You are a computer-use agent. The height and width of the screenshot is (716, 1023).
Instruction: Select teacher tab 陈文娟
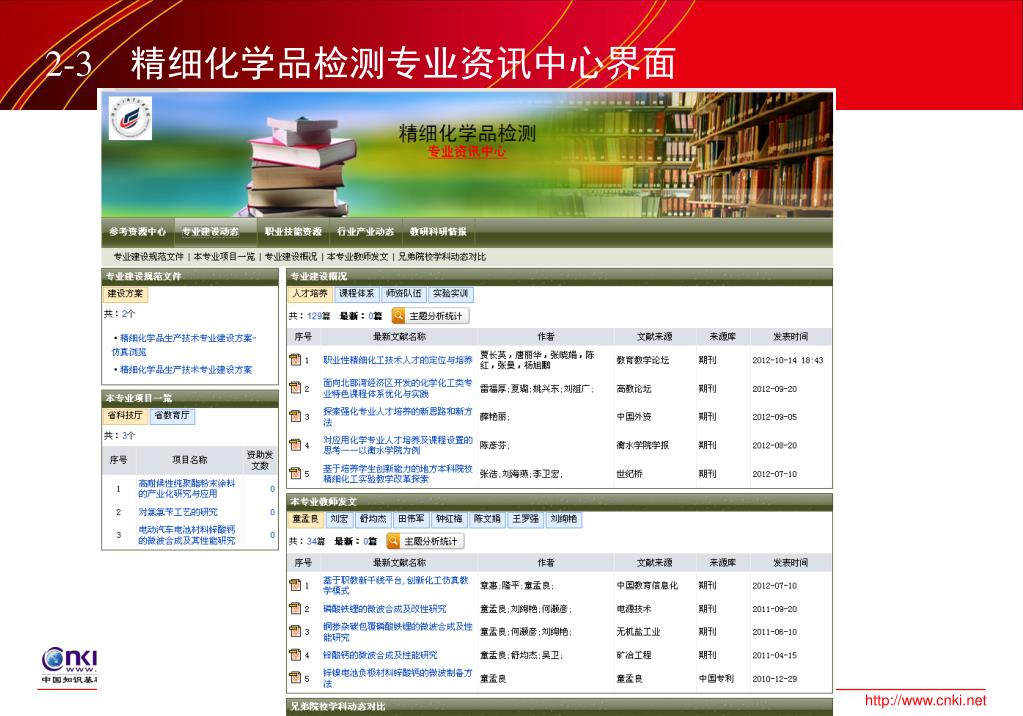pyautogui.click(x=487, y=520)
